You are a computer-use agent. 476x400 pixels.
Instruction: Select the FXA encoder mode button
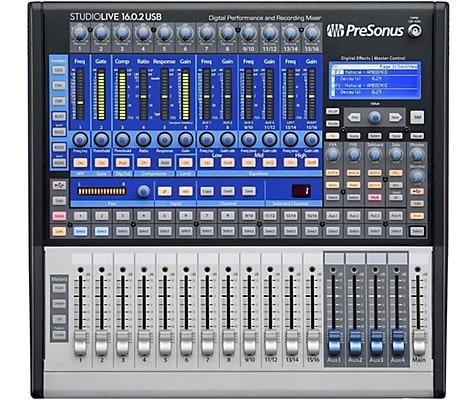(59, 86)
